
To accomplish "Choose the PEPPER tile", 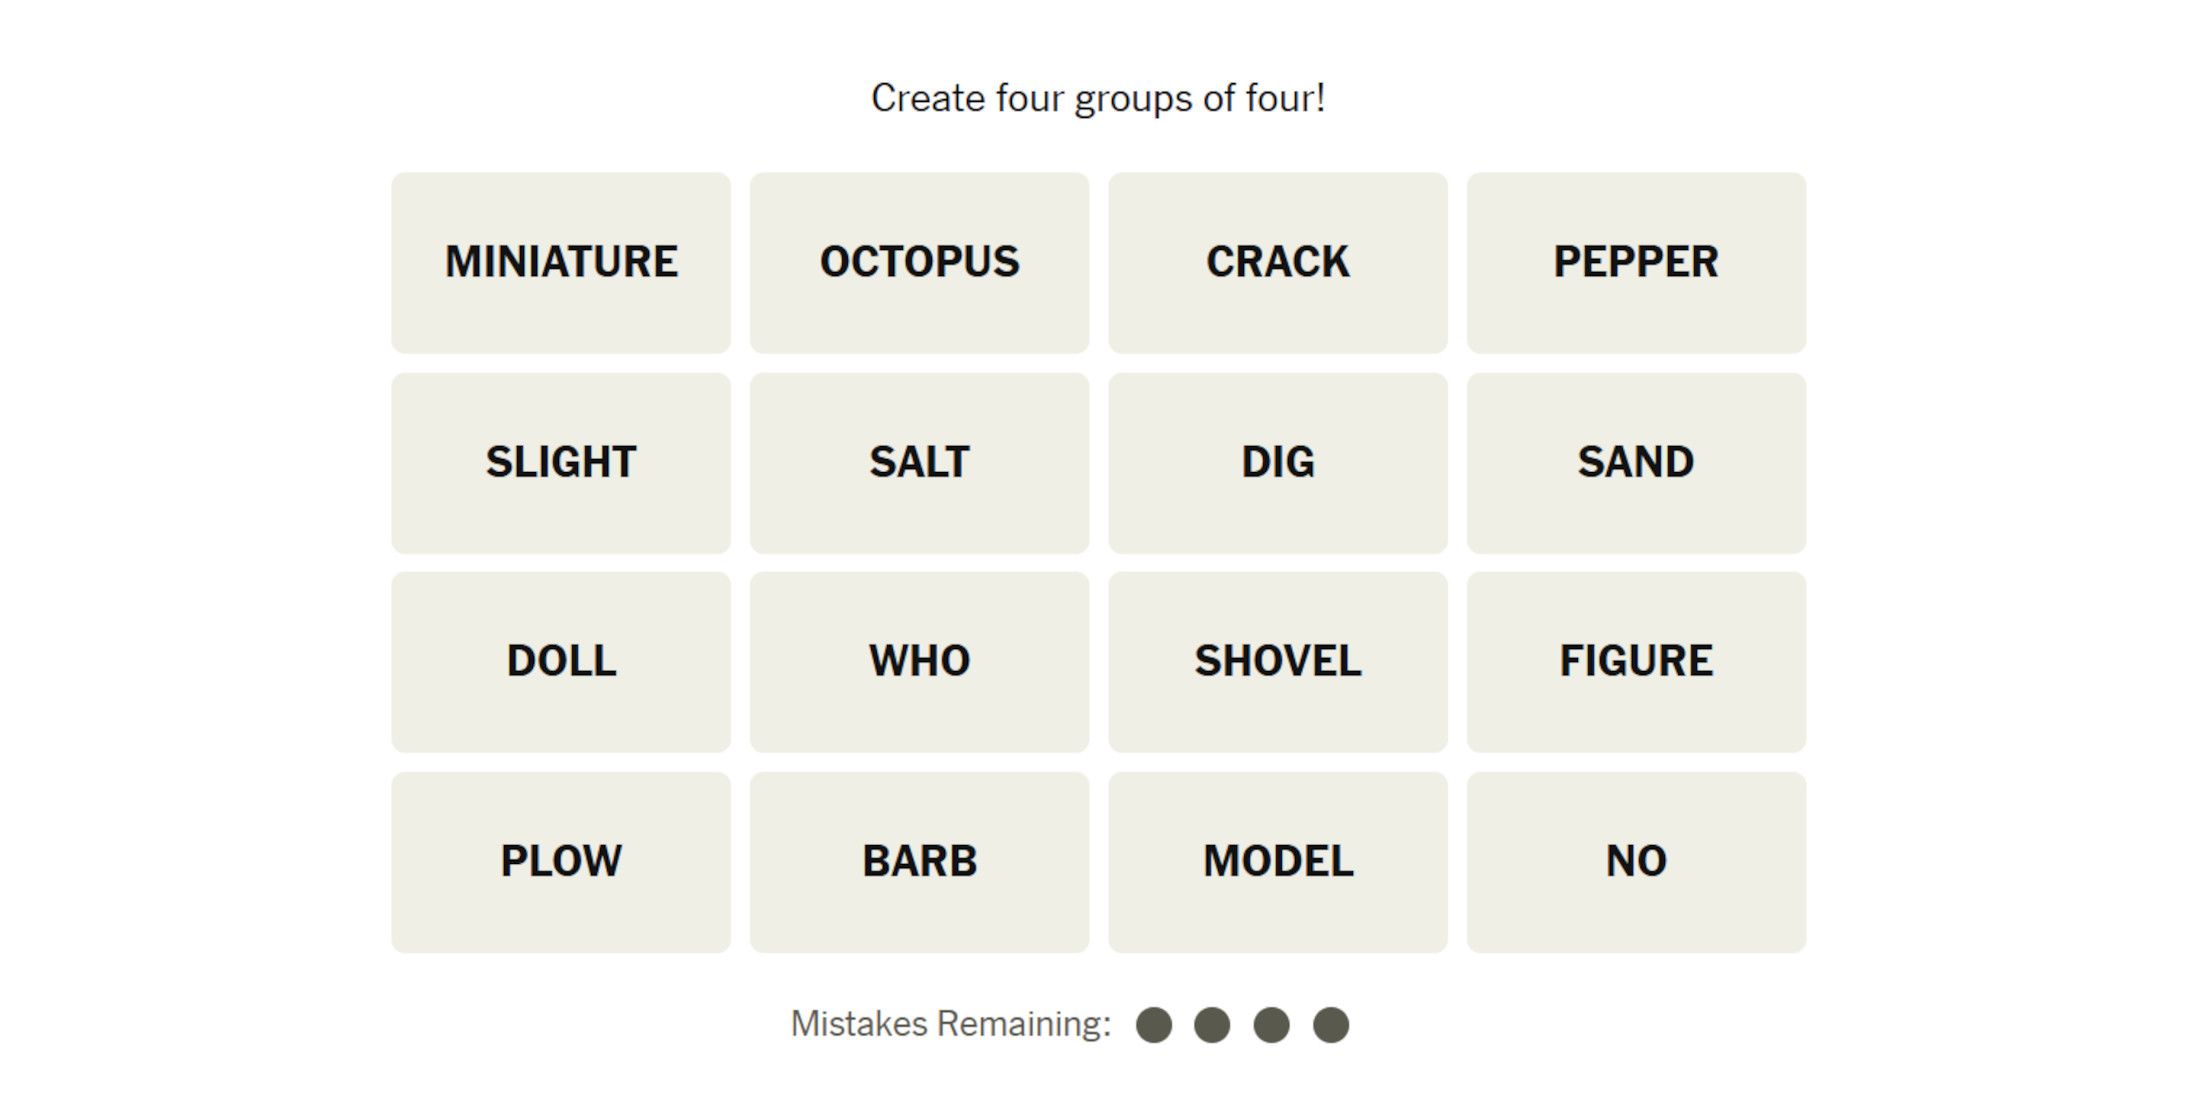I will [1636, 262].
